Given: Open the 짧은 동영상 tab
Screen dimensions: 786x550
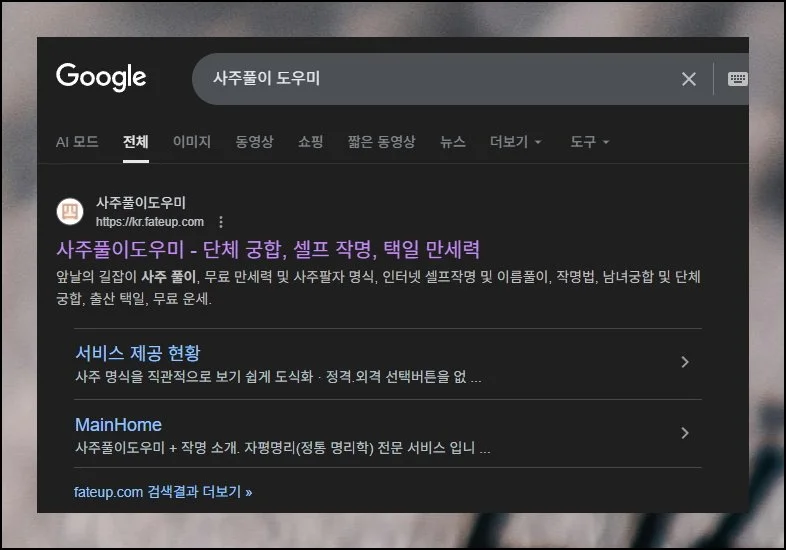Looking at the screenshot, I should (x=382, y=142).
